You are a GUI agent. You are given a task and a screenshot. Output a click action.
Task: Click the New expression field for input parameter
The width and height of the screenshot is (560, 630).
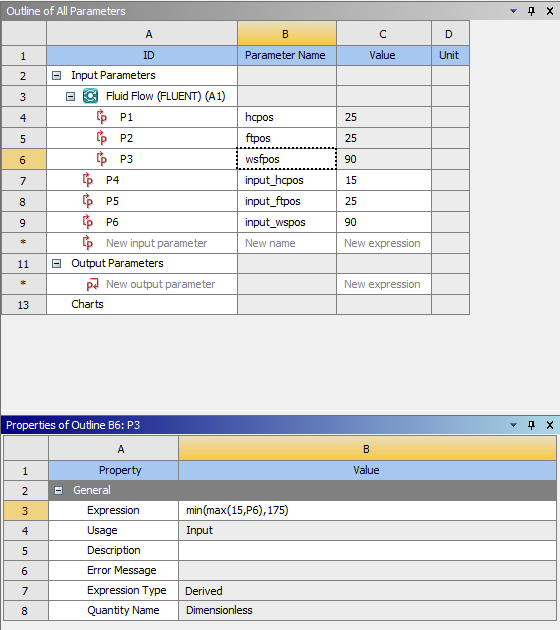[x=384, y=243]
